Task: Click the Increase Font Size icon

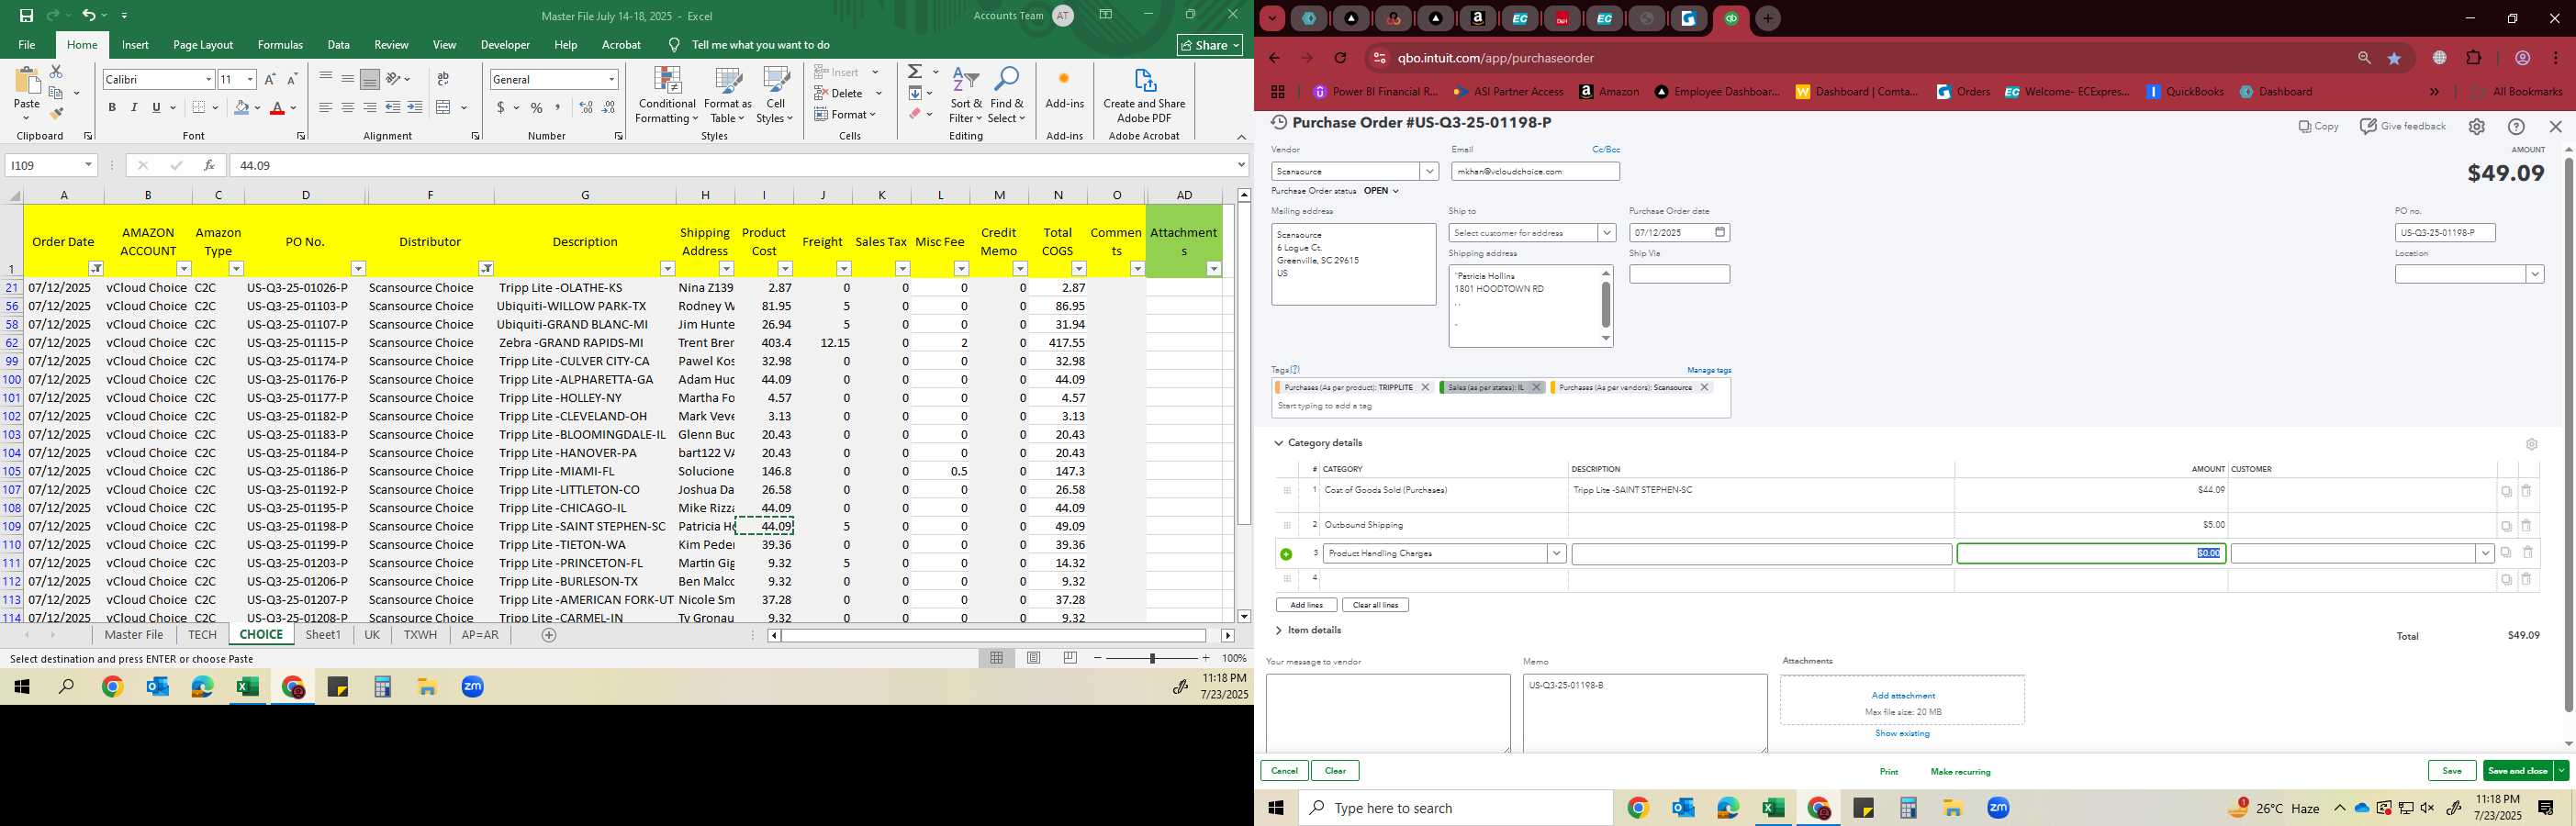Action: [270, 79]
